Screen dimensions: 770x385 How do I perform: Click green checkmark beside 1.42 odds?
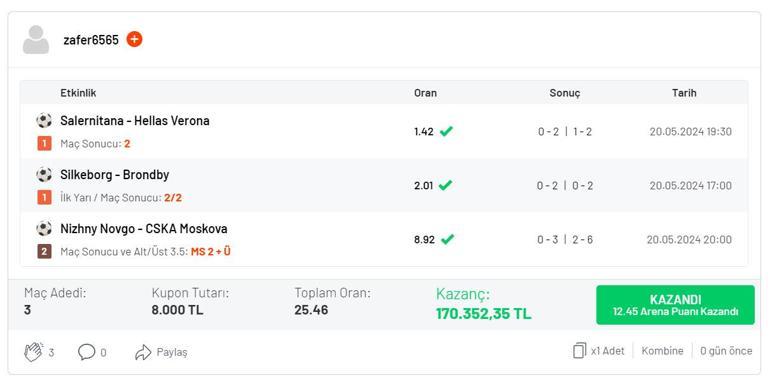[x=446, y=132]
